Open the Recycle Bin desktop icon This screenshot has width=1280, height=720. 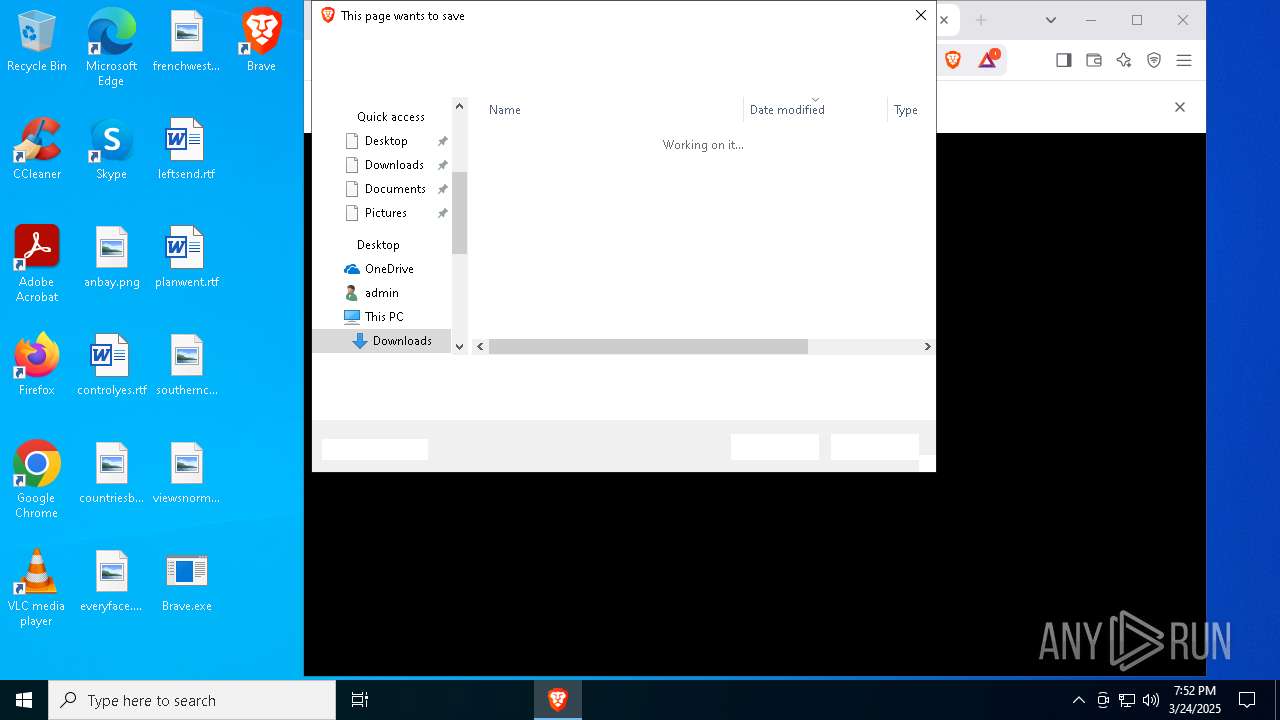pyautogui.click(x=37, y=41)
